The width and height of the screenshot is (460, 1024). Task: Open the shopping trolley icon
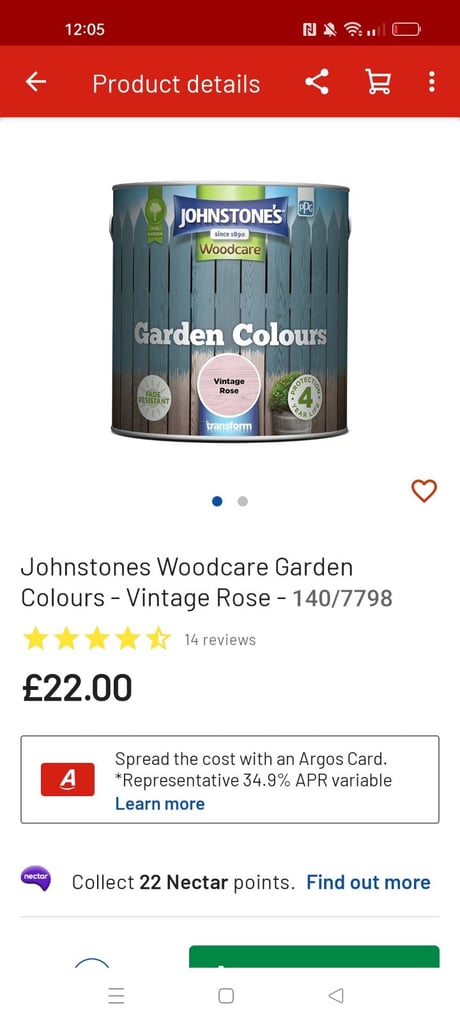pyautogui.click(x=378, y=82)
